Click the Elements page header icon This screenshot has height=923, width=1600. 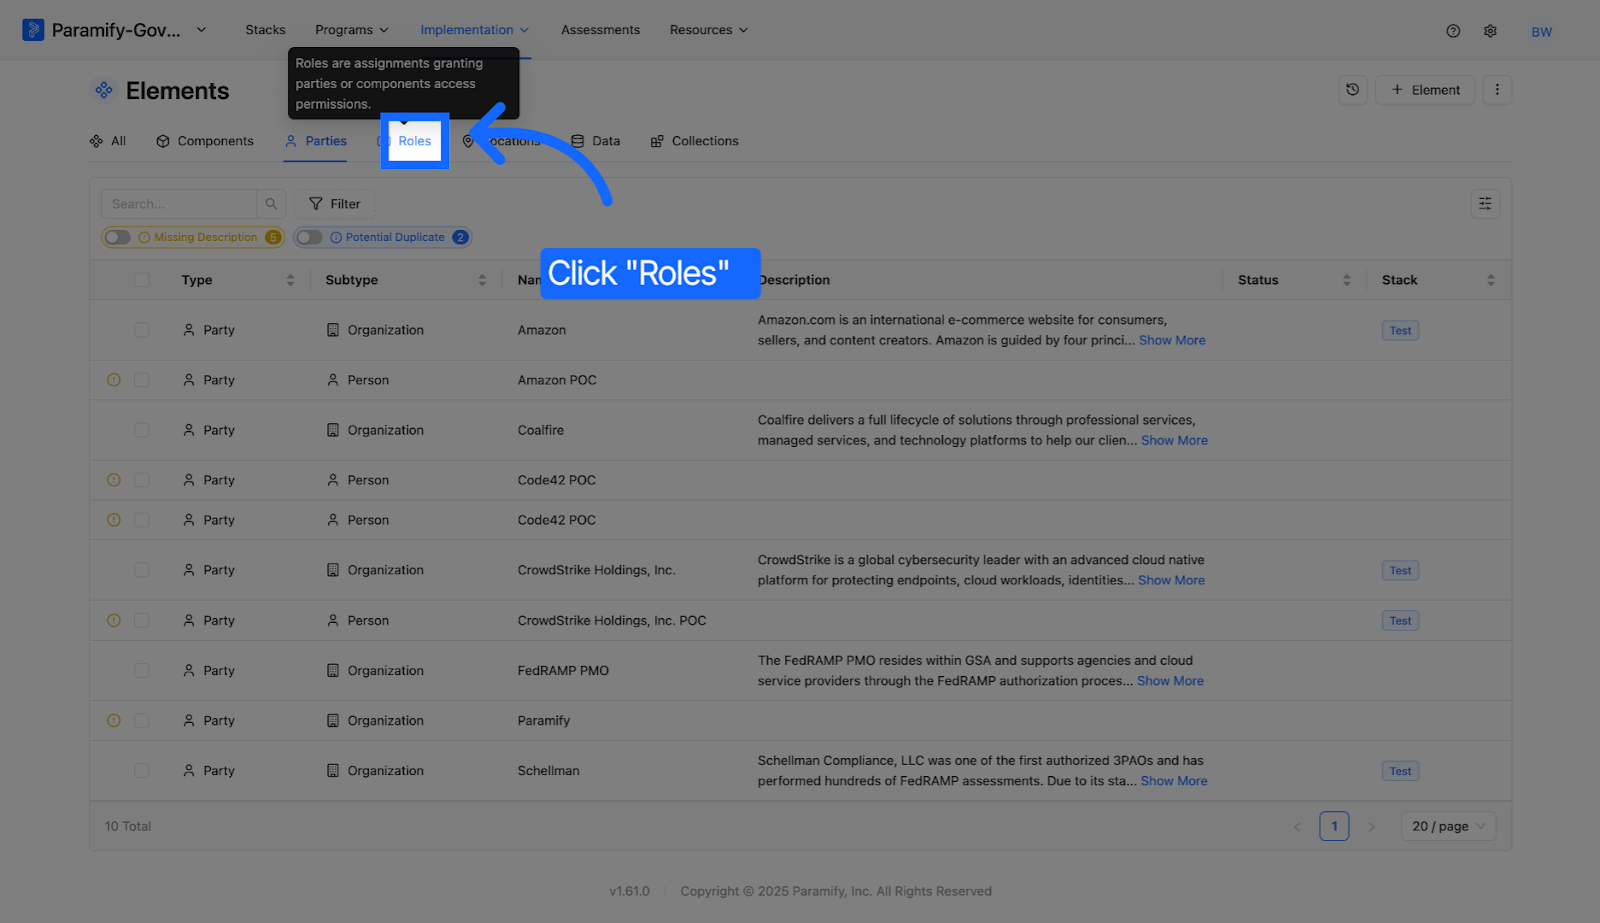click(103, 90)
